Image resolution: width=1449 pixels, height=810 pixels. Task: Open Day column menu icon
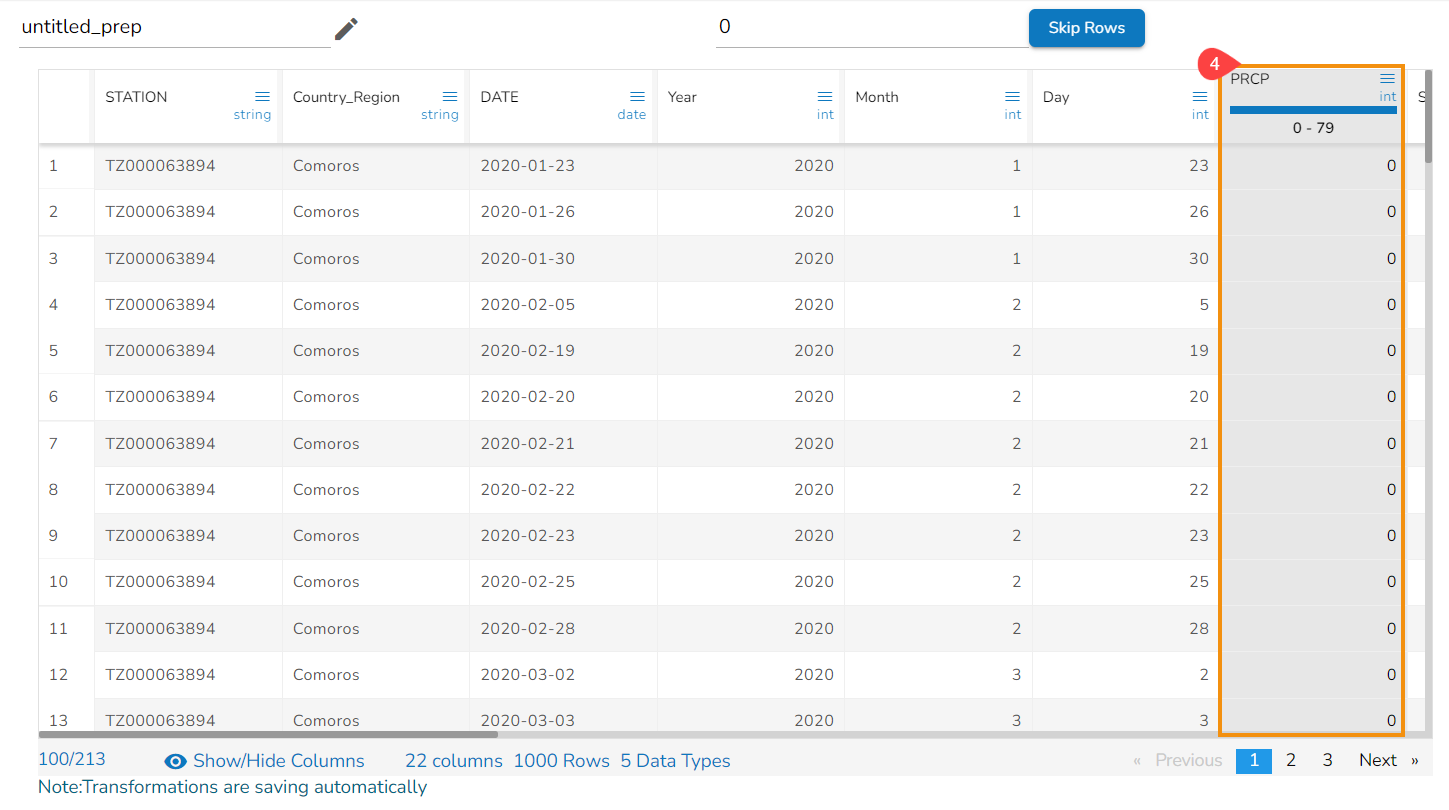point(1200,97)
